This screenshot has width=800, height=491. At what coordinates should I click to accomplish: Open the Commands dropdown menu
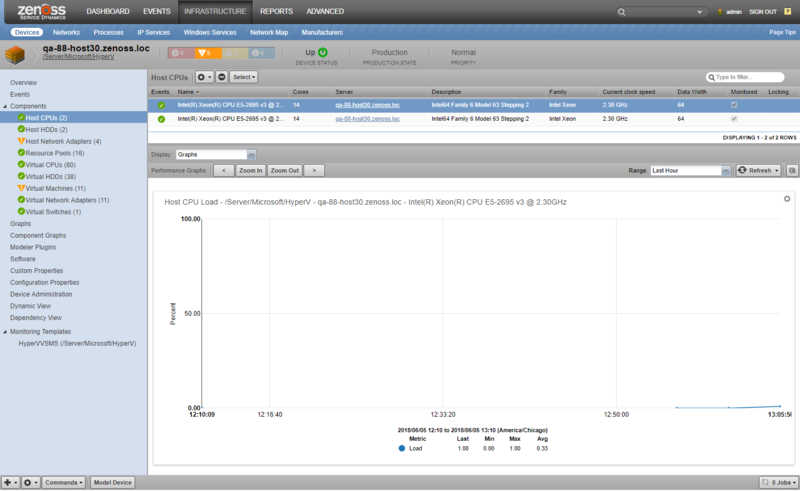coord(63,482)
